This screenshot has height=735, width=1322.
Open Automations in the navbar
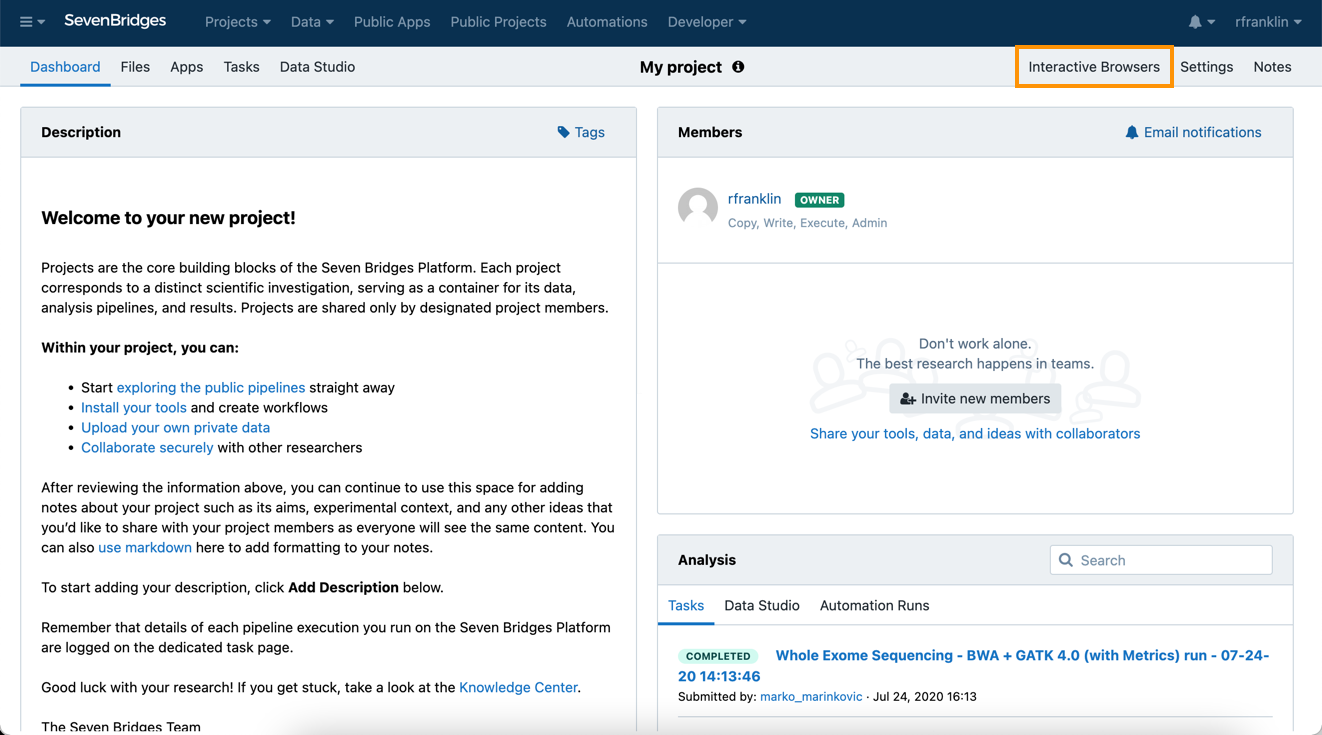click(607, 22)
